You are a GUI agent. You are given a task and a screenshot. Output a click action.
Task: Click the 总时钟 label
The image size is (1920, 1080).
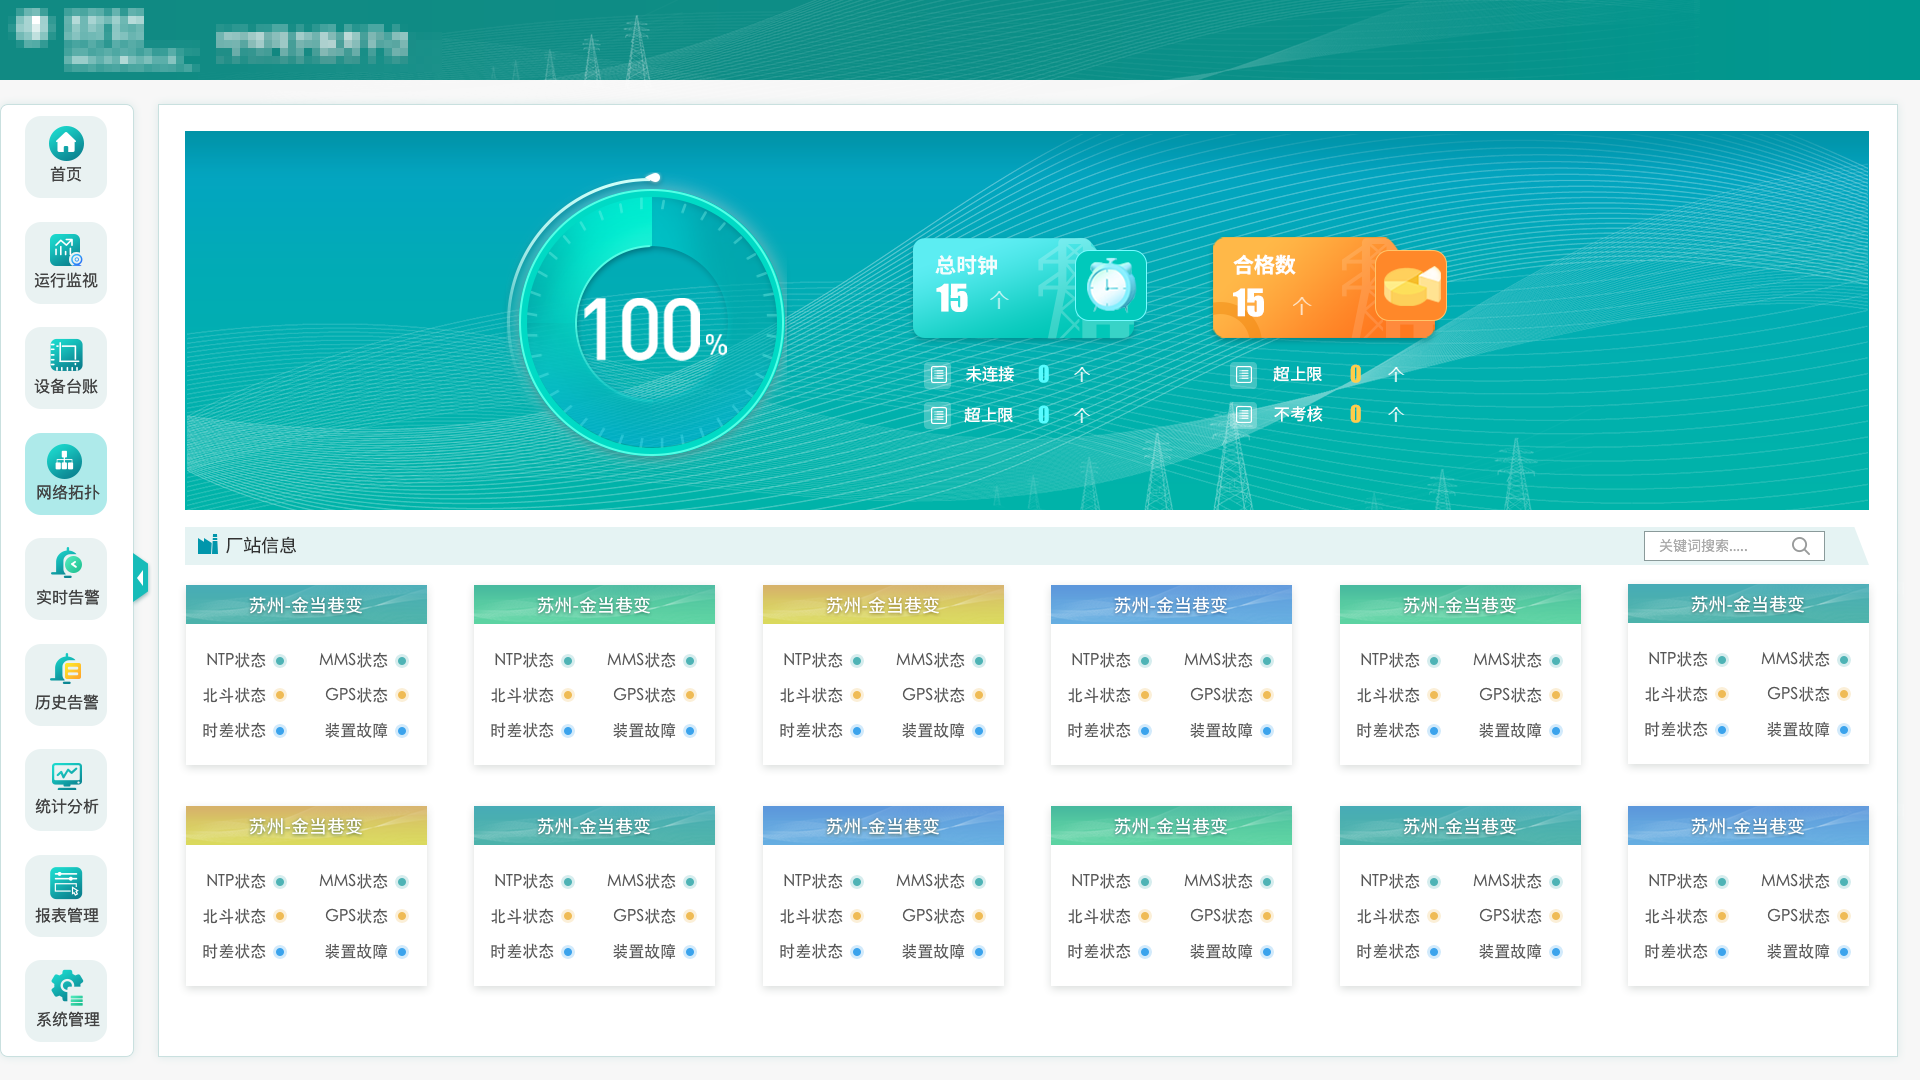[967, 265]
